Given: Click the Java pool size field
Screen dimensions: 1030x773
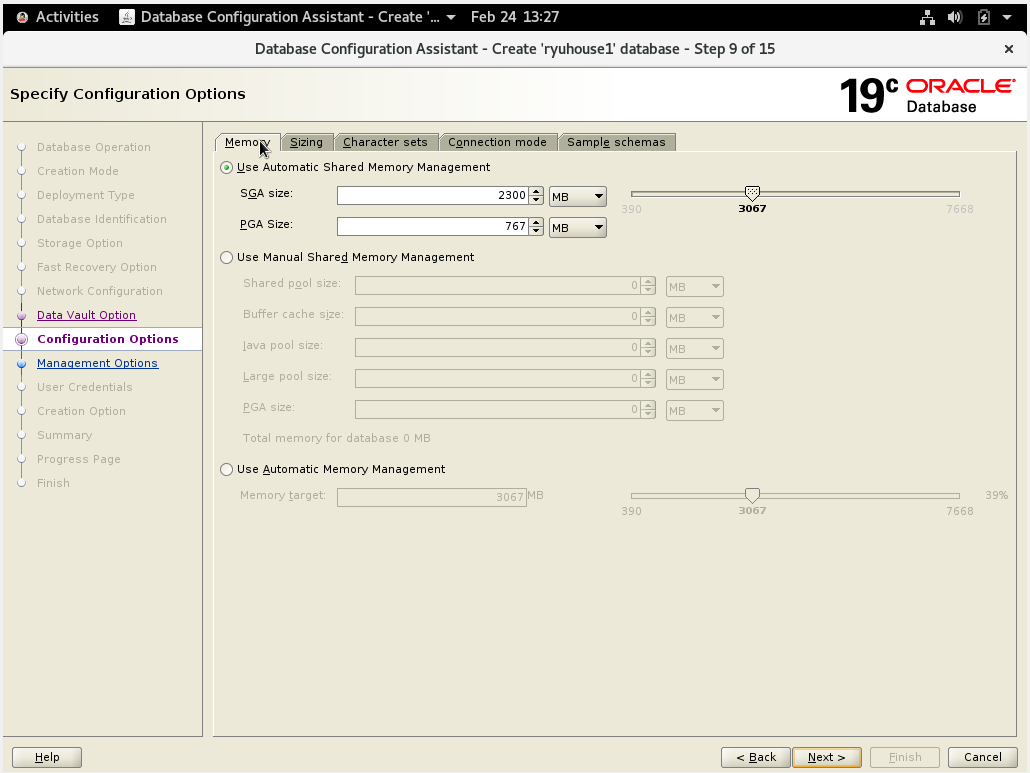Looking at the screenshot, I should [x=497, y=347].
